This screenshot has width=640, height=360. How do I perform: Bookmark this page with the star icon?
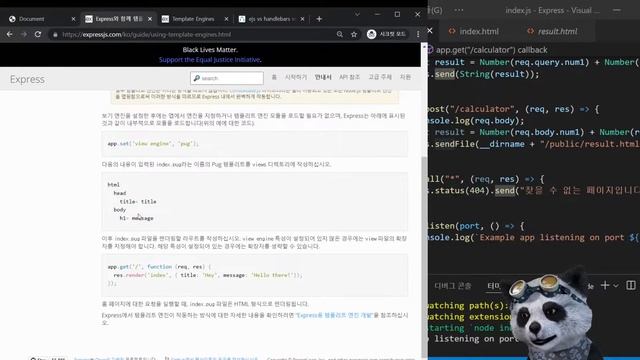coord(354,34)
